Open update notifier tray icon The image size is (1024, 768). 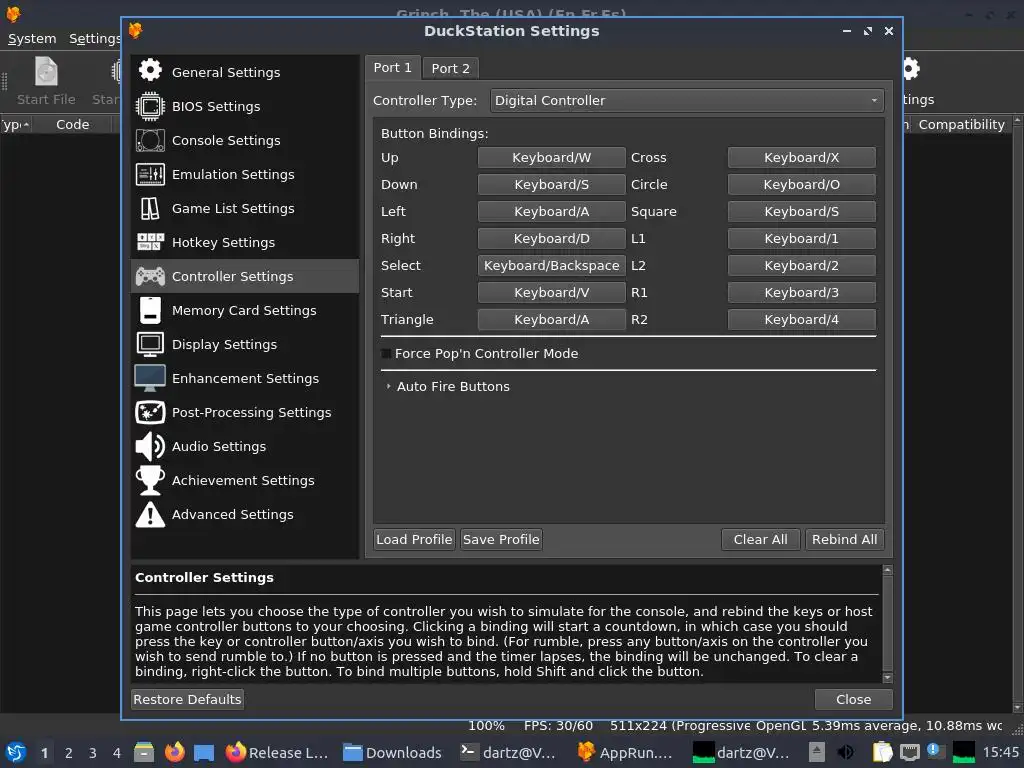(935, 752)
